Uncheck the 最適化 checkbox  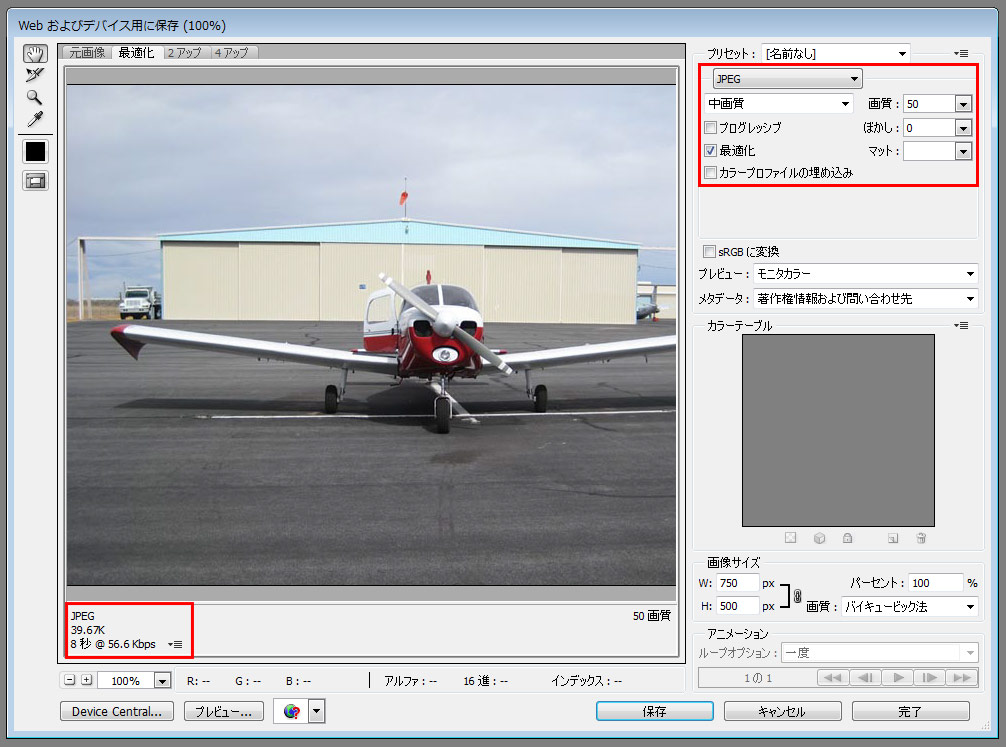click(x=711, y=151)
